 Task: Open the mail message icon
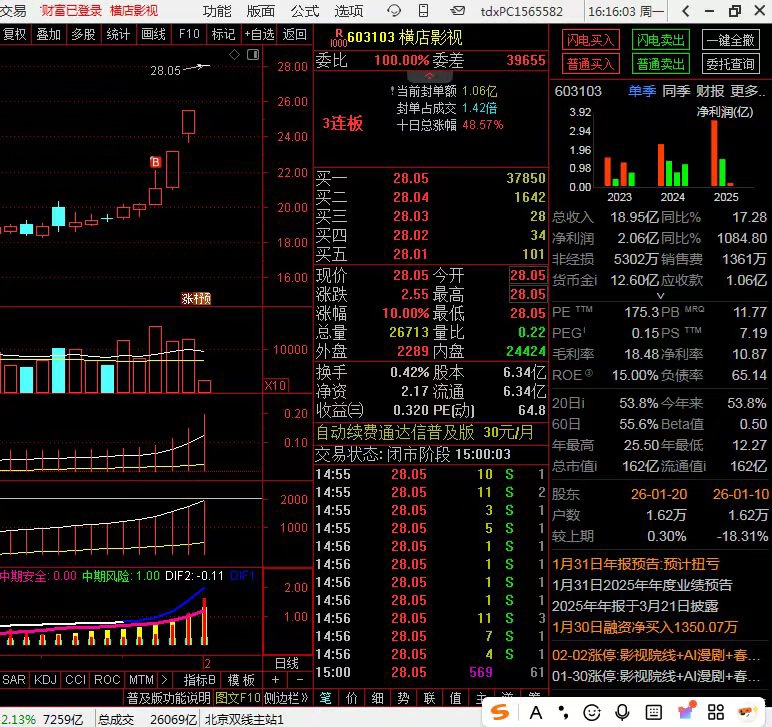pos(457,10)
